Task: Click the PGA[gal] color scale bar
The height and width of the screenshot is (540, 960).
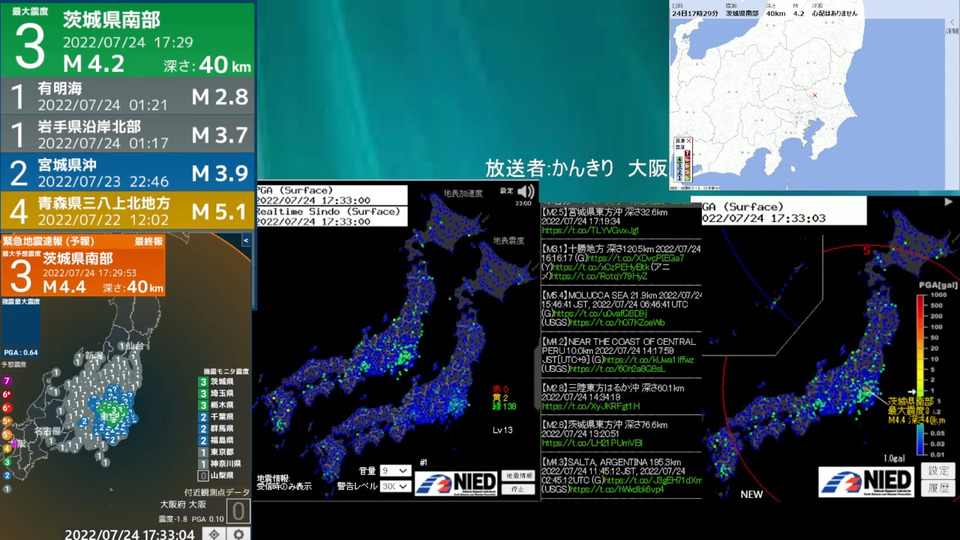Action: pos(921,375)
